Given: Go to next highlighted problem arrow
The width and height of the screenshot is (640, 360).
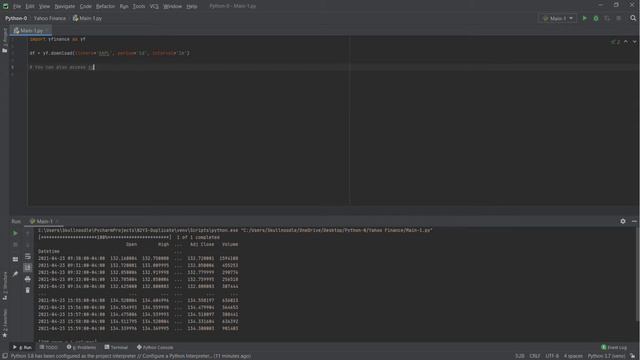Looking at the screenshot, I should pyautogui.click(x=634, y=42).
